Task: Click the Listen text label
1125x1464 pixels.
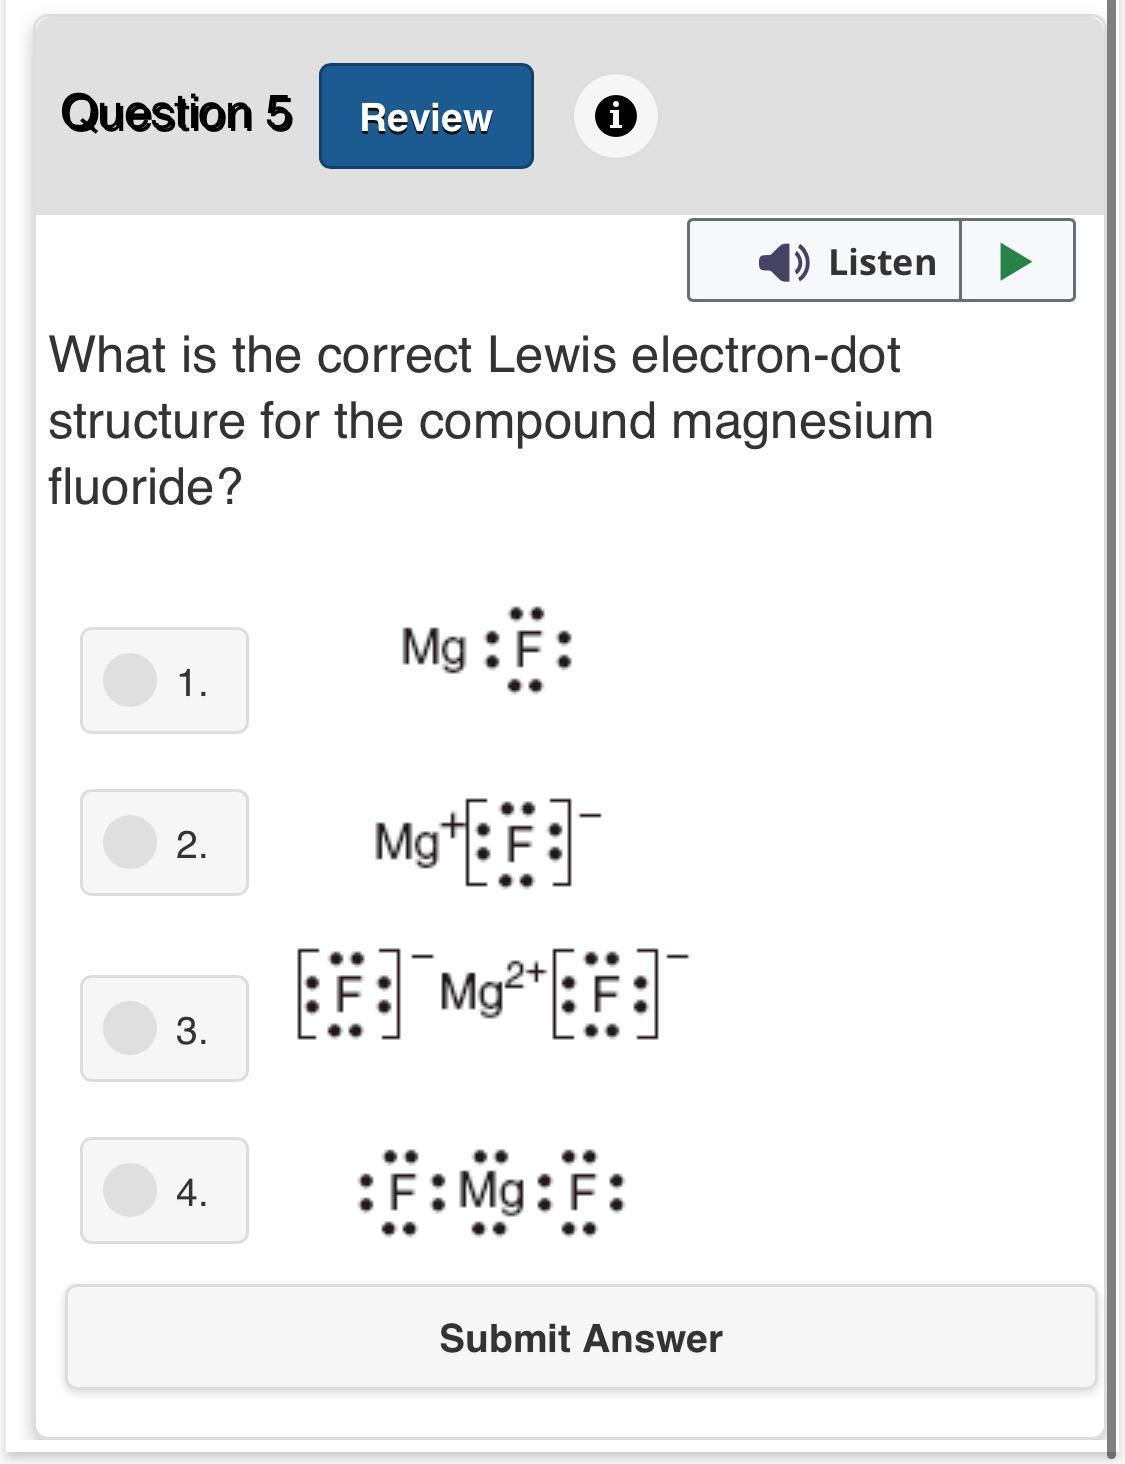Action: 883,262
